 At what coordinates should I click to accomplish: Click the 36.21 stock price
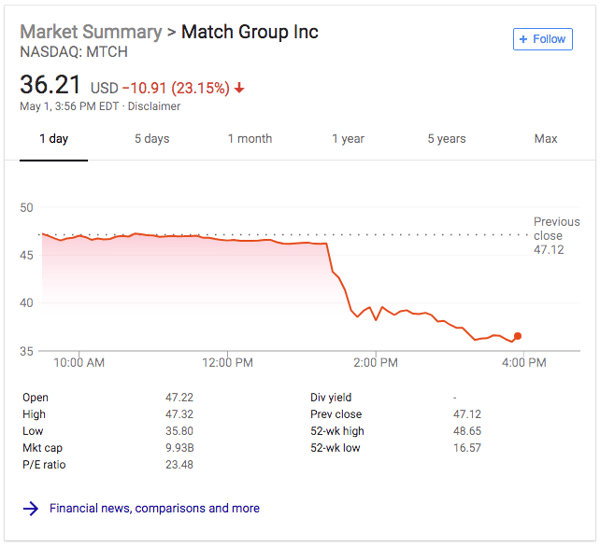[51, 85]
